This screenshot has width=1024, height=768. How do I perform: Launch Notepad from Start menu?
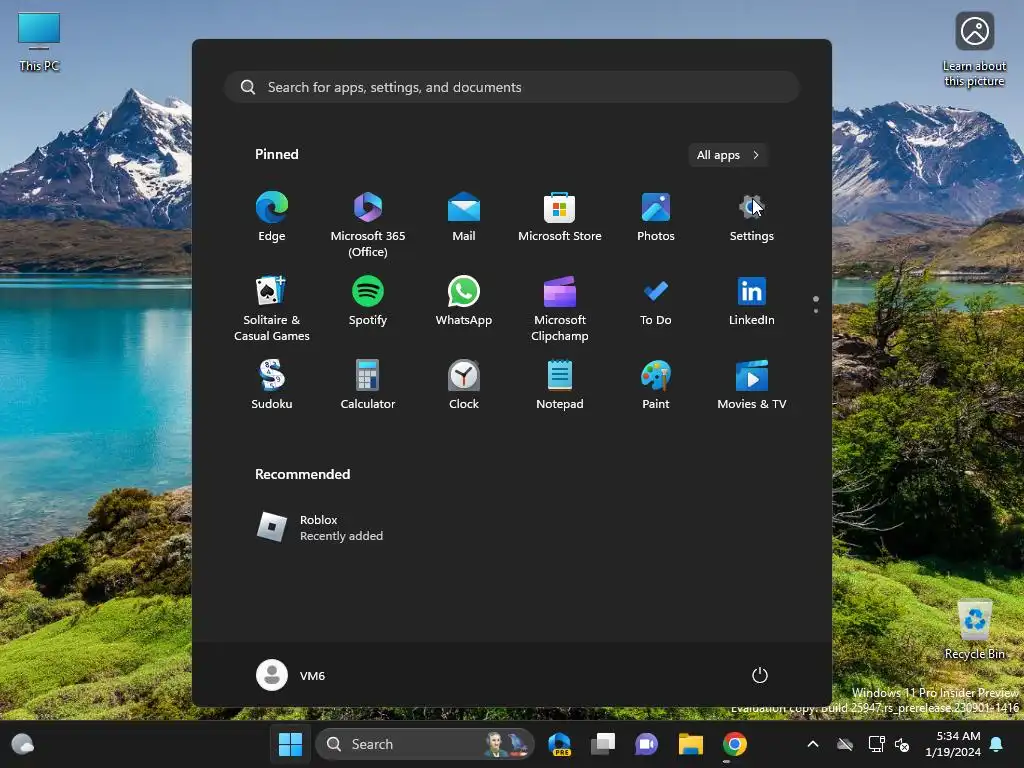tap(560, 386)
